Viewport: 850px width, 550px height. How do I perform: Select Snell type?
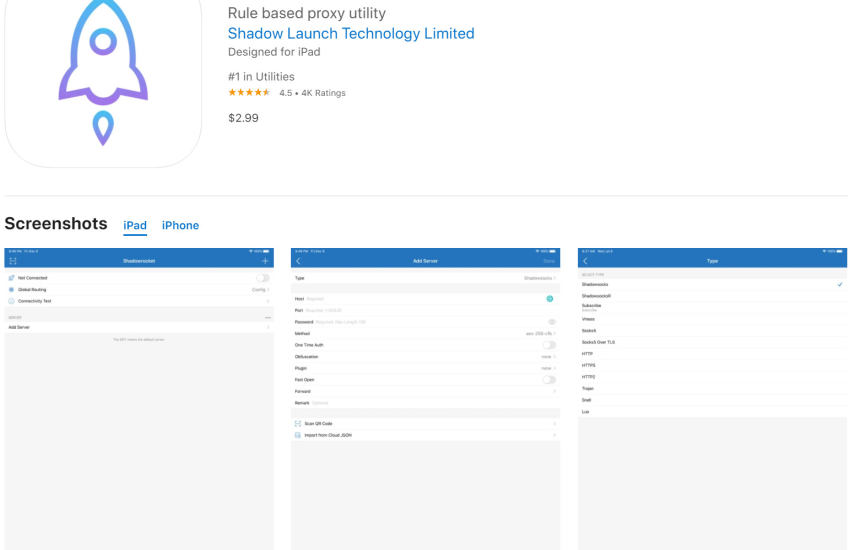tap(712, 400)
